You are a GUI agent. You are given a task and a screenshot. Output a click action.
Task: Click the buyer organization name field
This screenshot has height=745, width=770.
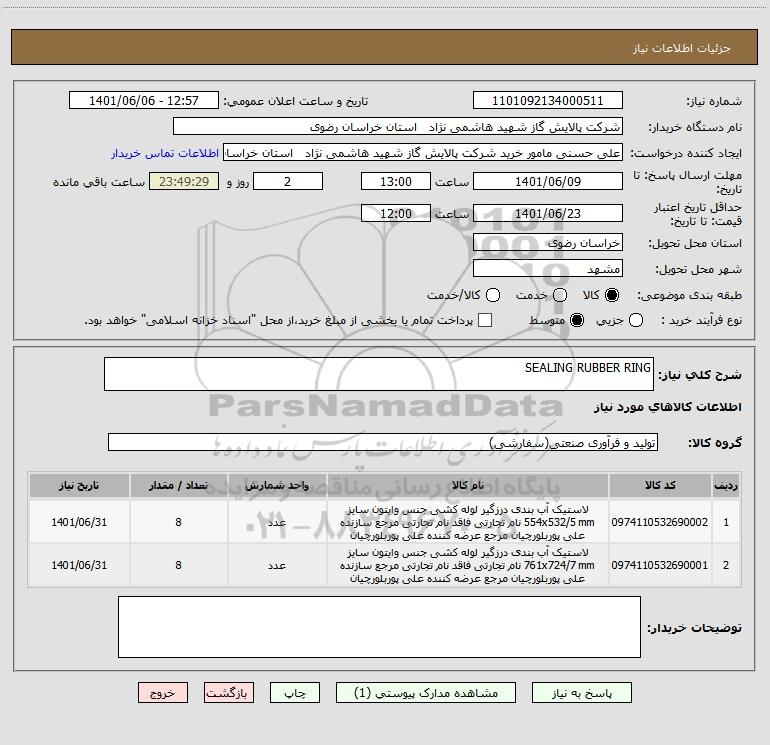tap(398, 127)
